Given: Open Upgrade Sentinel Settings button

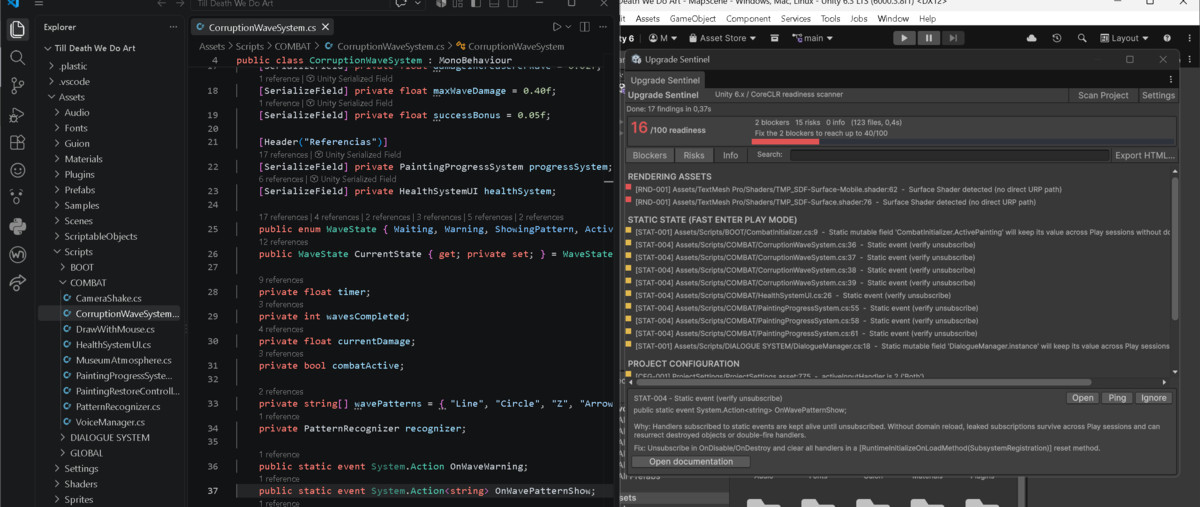Looking at the screenshot, I should (x=1158, y=95).
